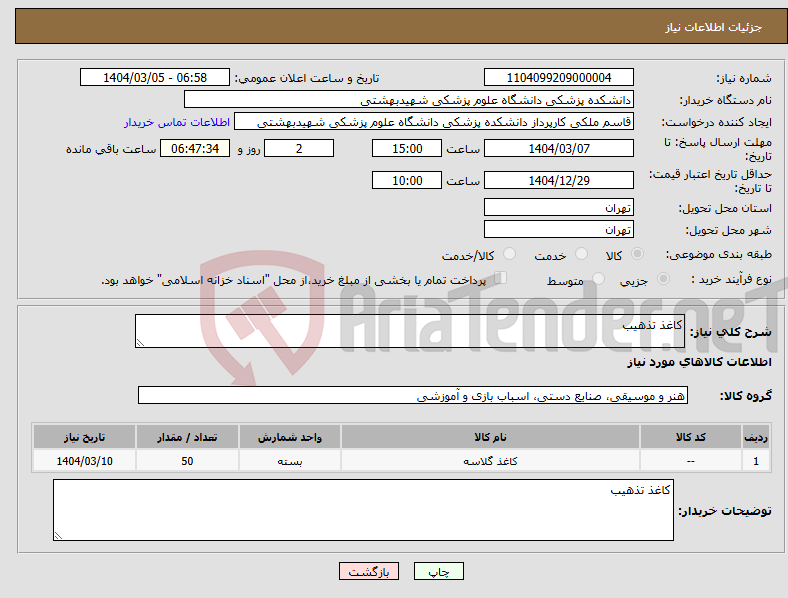
Task: Select the کالا radio button
Action: pos(637,254)
